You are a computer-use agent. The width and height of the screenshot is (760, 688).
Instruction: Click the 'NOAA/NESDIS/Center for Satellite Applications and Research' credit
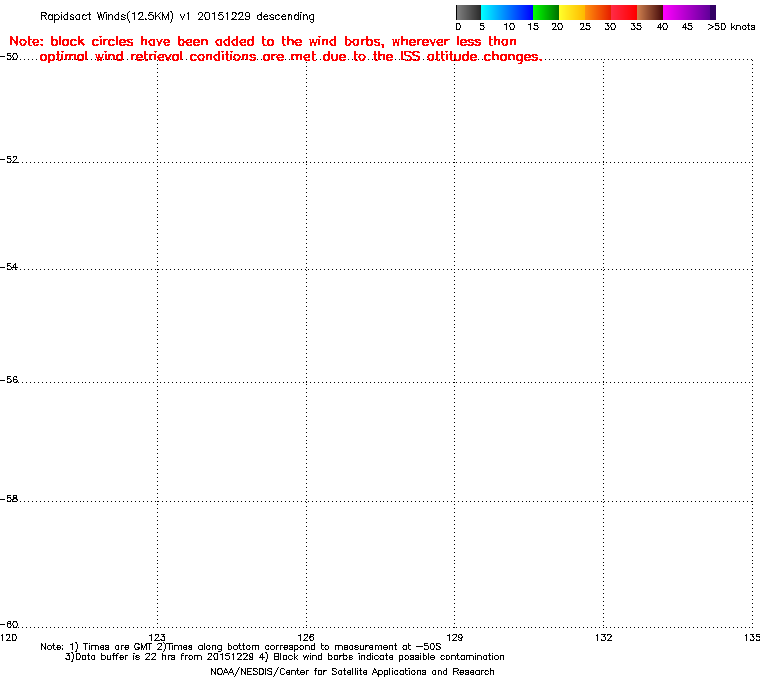352,672
